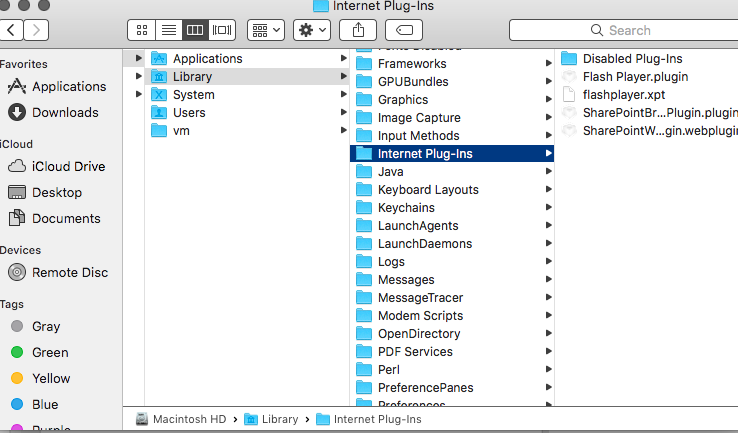Select the Blue tag
The image size is (738, 433).
[x=35, y=404]
